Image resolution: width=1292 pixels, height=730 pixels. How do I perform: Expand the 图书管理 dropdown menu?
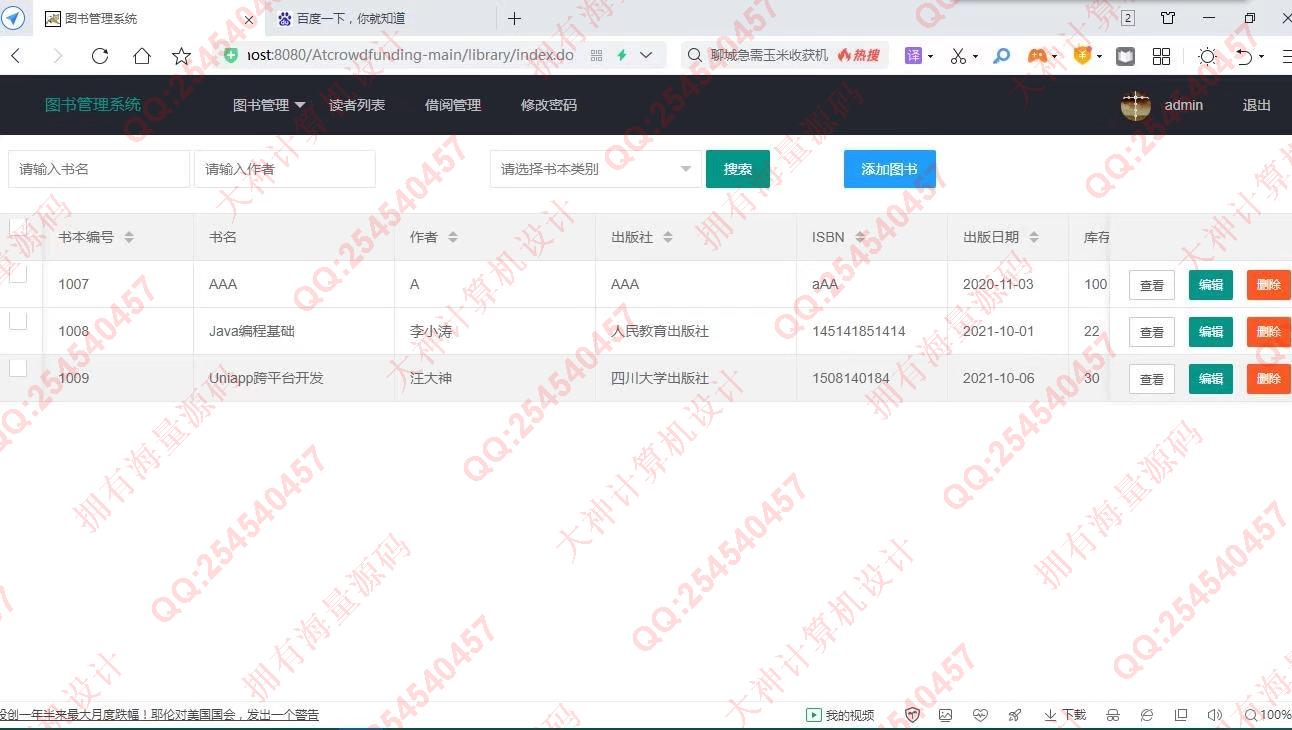click(x=269, y=105)
